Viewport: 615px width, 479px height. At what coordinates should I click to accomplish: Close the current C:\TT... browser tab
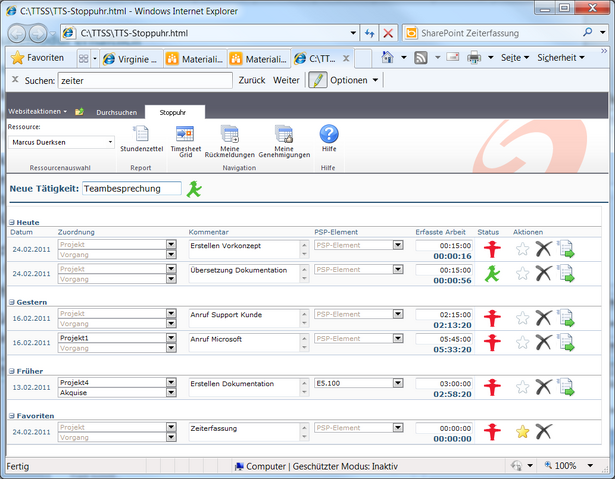346,58
